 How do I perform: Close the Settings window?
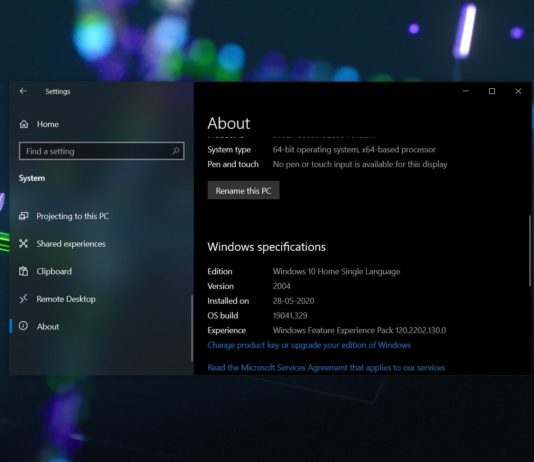click(518, 91)
